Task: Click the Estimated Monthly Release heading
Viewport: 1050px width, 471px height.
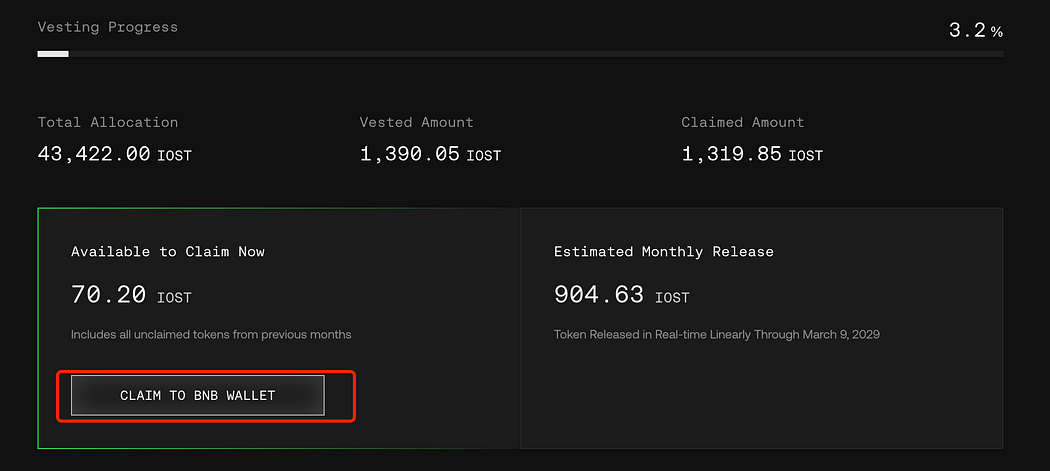Action: pos(664,252)
